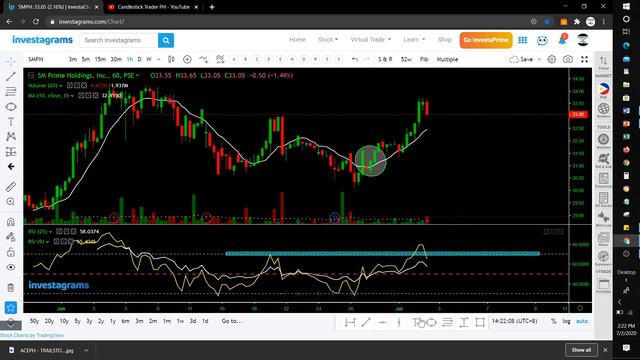640x360 pixels.
Task: Toggle auto scale
Action: coord(582,321)
